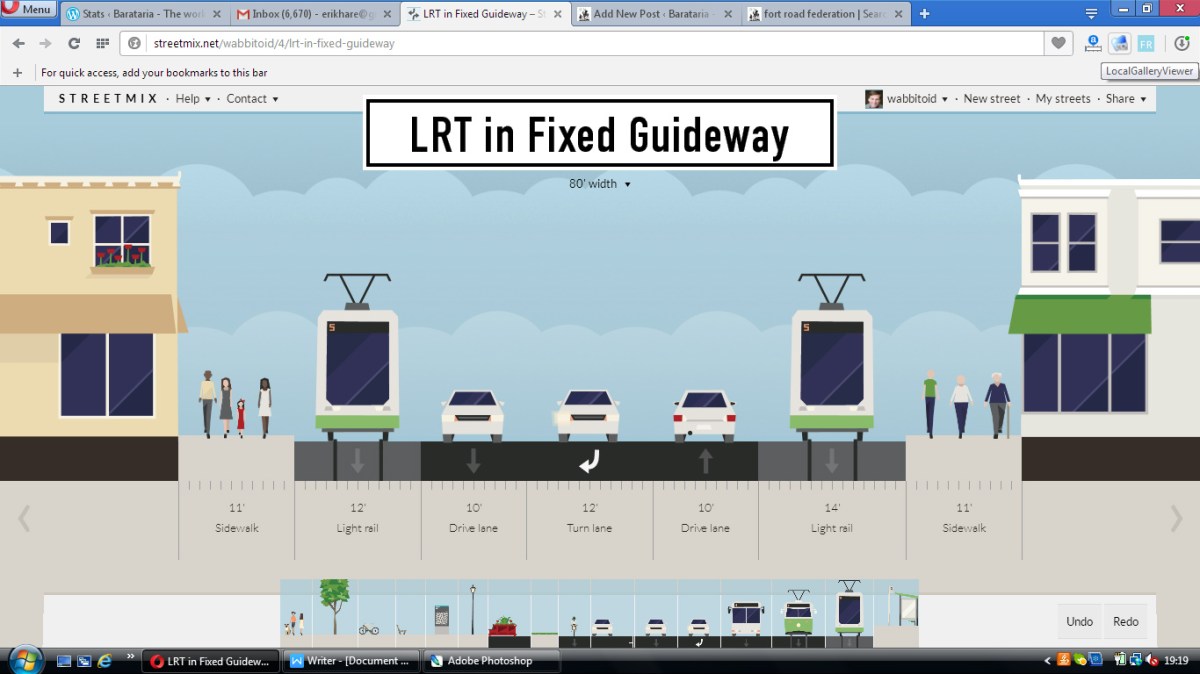This screenshot has width=1200, height=674.
Task: Choose the street lamp segment in palette
Action: tap(473, 610)
